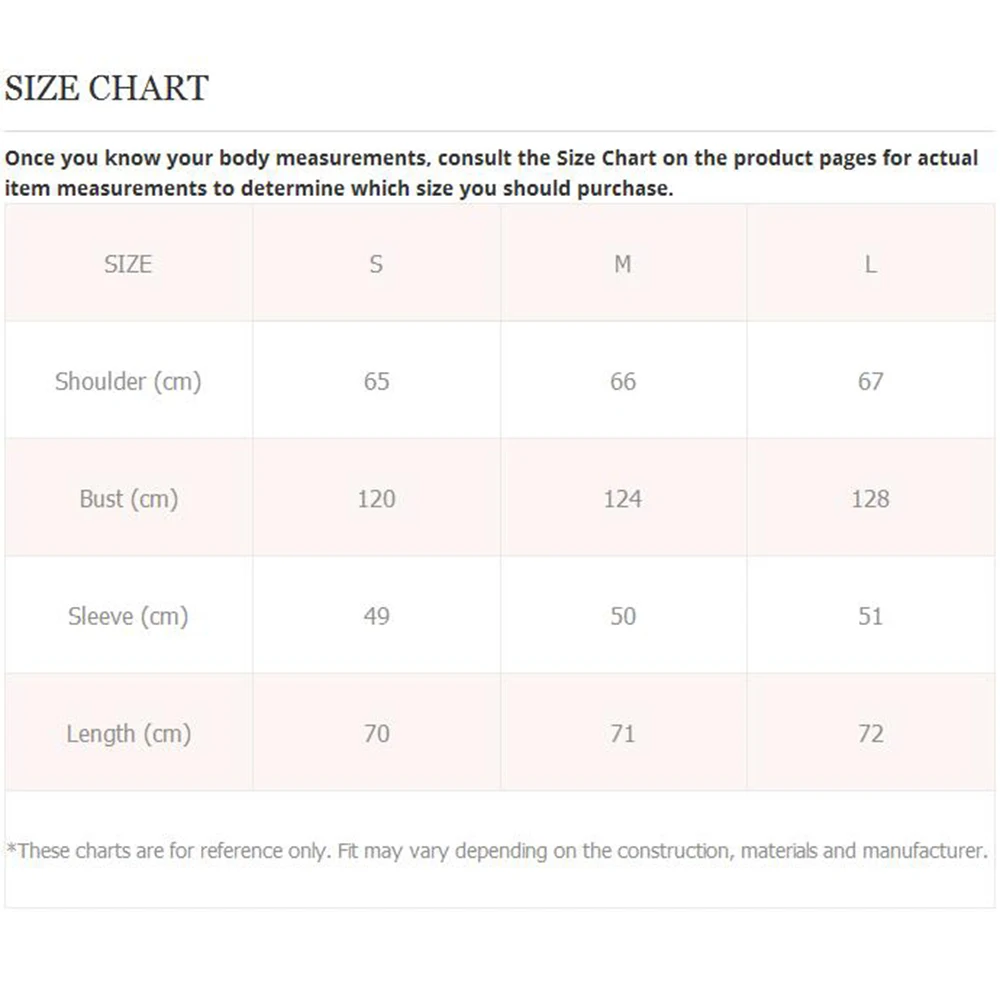Image resolution: width=1000 pixels, height=1000 pixels.
Task: Click bust value 120 for size S
Action: [x=376, y=498]
